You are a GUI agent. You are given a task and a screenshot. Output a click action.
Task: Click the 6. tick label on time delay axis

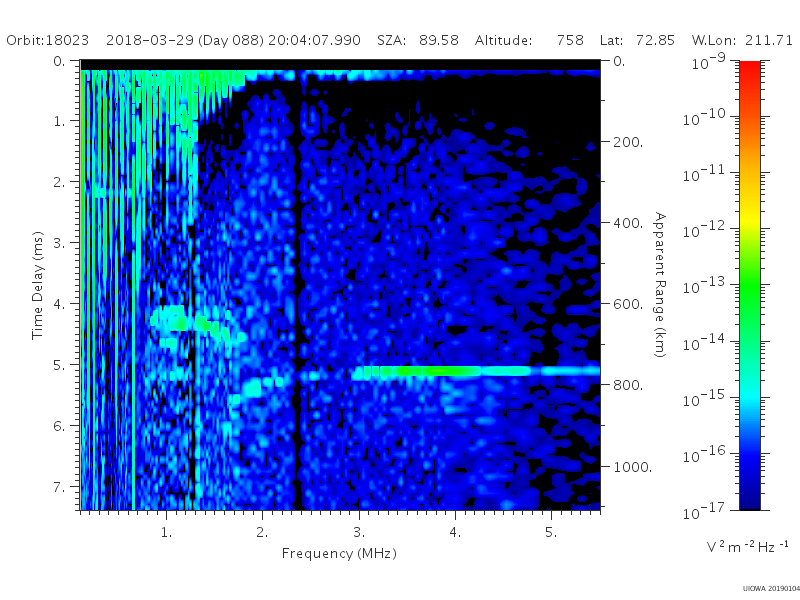pyautogui.click(x=59, y=426)
